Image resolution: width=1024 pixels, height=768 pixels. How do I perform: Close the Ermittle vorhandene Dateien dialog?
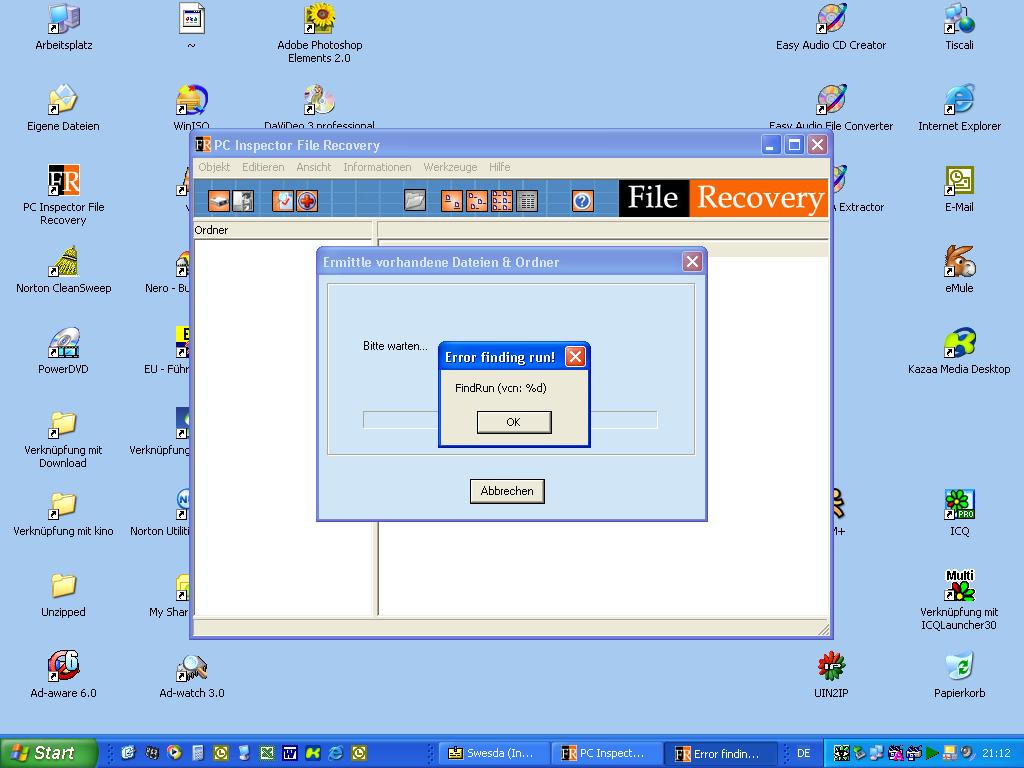692,262
